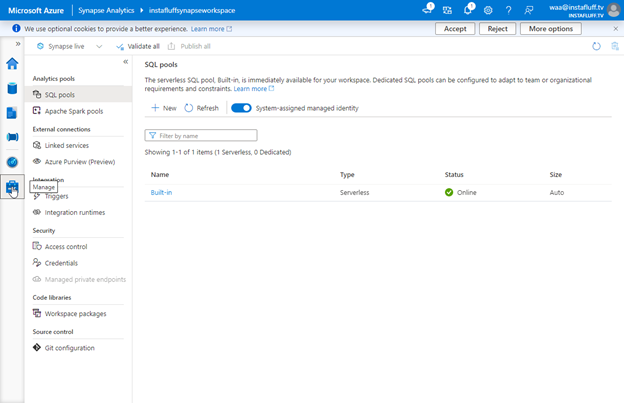624x403 pixels.
Task: Open settings gear icon
Action: point(488,10)
